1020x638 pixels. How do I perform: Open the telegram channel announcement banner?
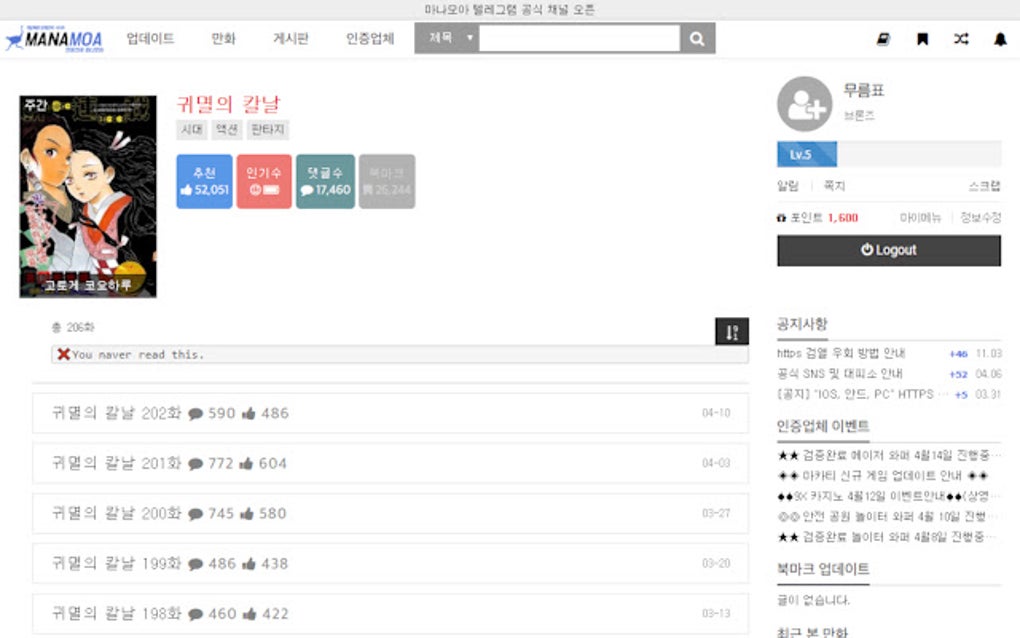(x=509, y=9)
